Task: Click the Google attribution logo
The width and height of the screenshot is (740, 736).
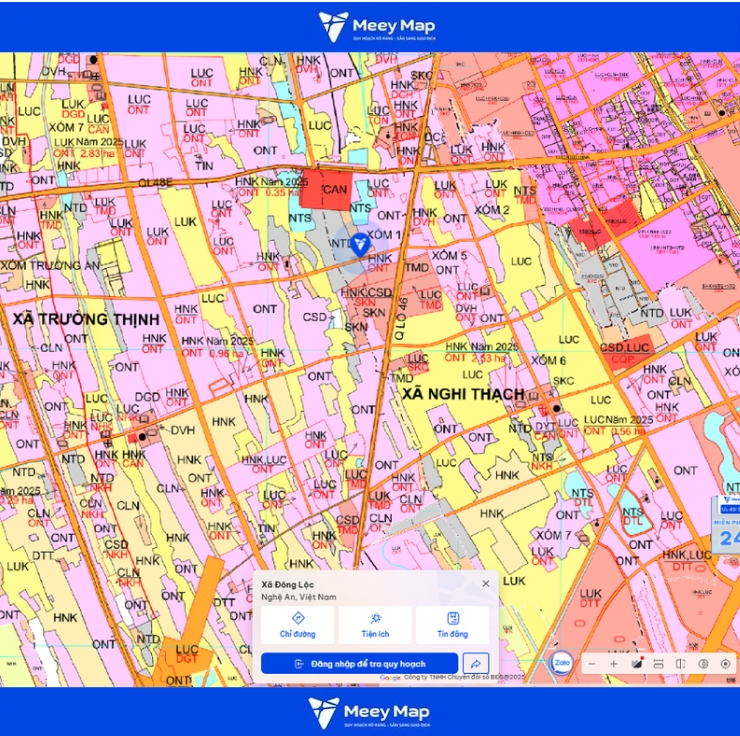Action: pos(390,678)
